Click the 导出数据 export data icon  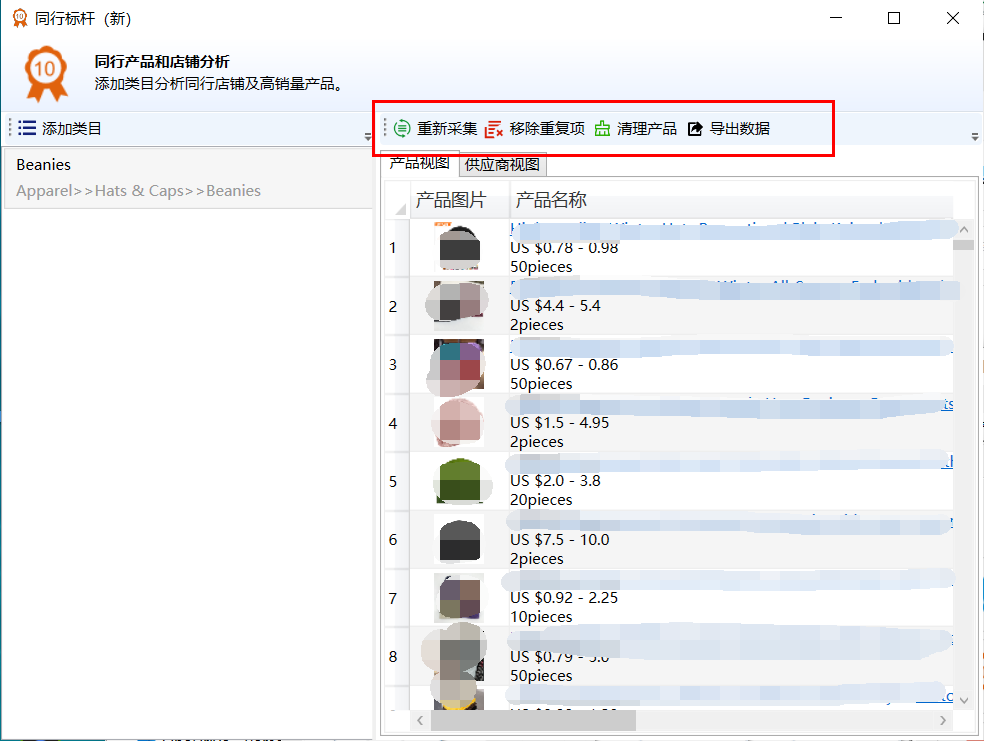[x=695, y=129]
